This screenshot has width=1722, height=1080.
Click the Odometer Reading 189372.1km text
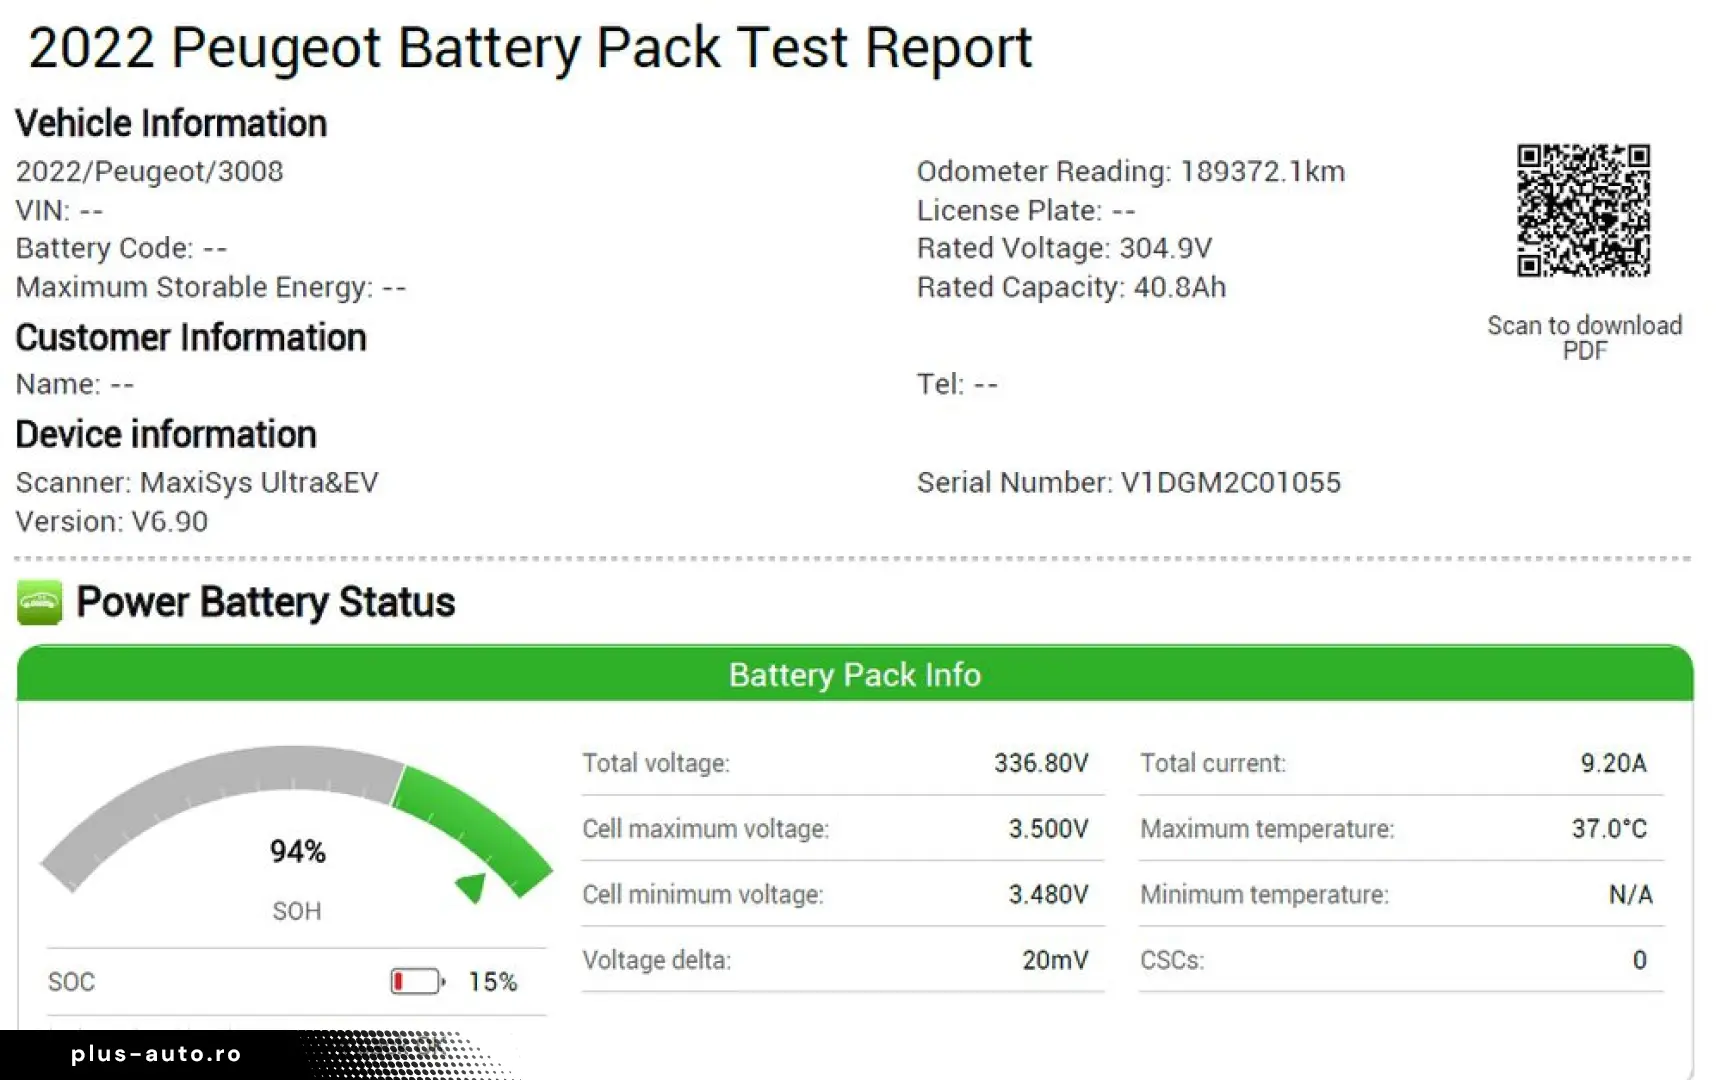coord(1131,172)
